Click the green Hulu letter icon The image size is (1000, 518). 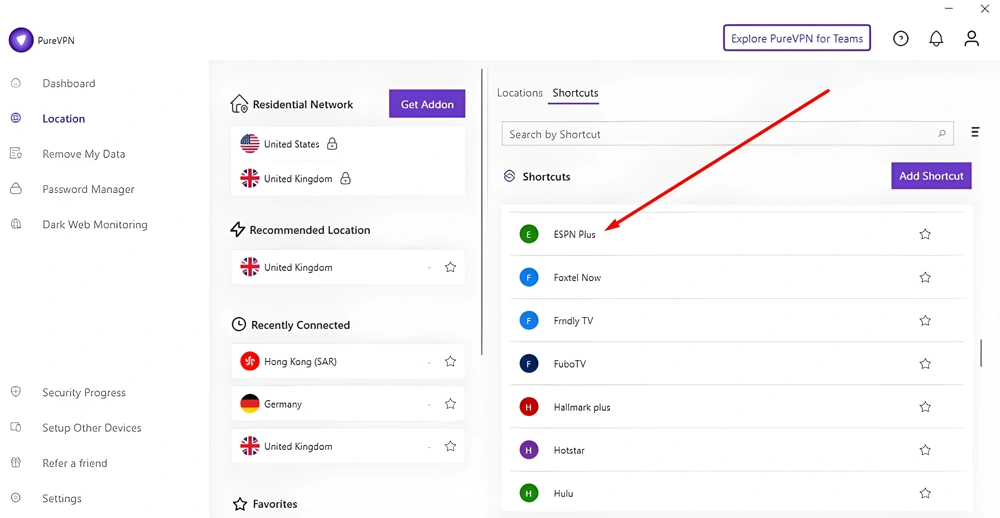point(529,493)
